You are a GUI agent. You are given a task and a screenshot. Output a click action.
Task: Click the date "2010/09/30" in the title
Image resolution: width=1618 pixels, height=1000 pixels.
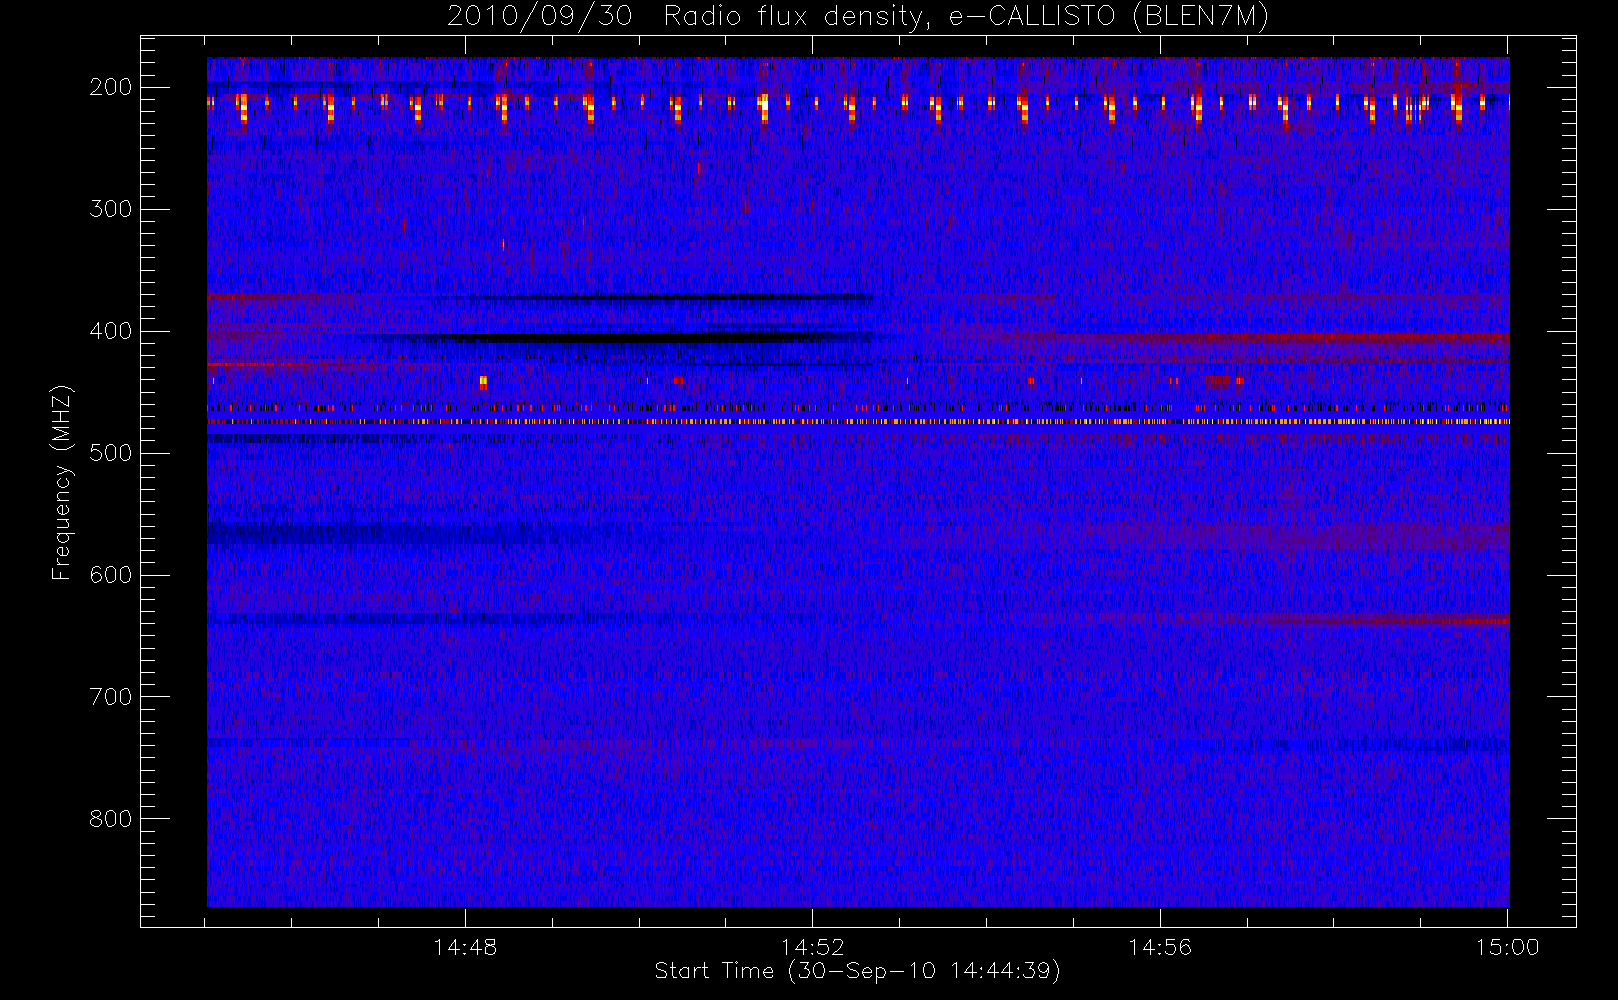coord(540,17)
